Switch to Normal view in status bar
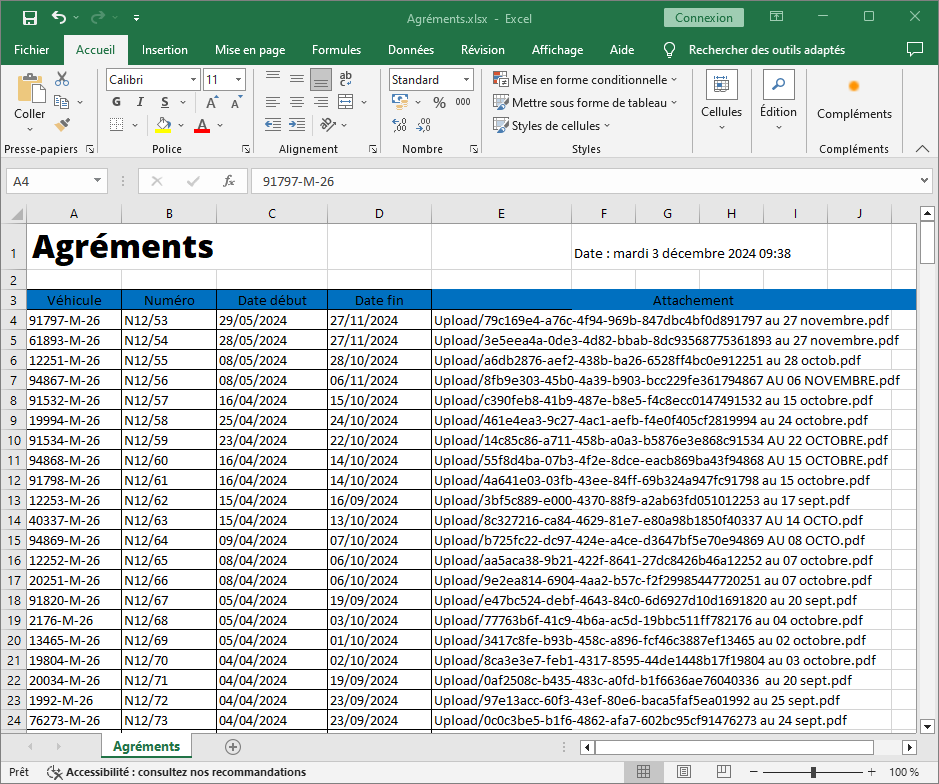This screenshot has width=939, height=784. tap(644, 771)
